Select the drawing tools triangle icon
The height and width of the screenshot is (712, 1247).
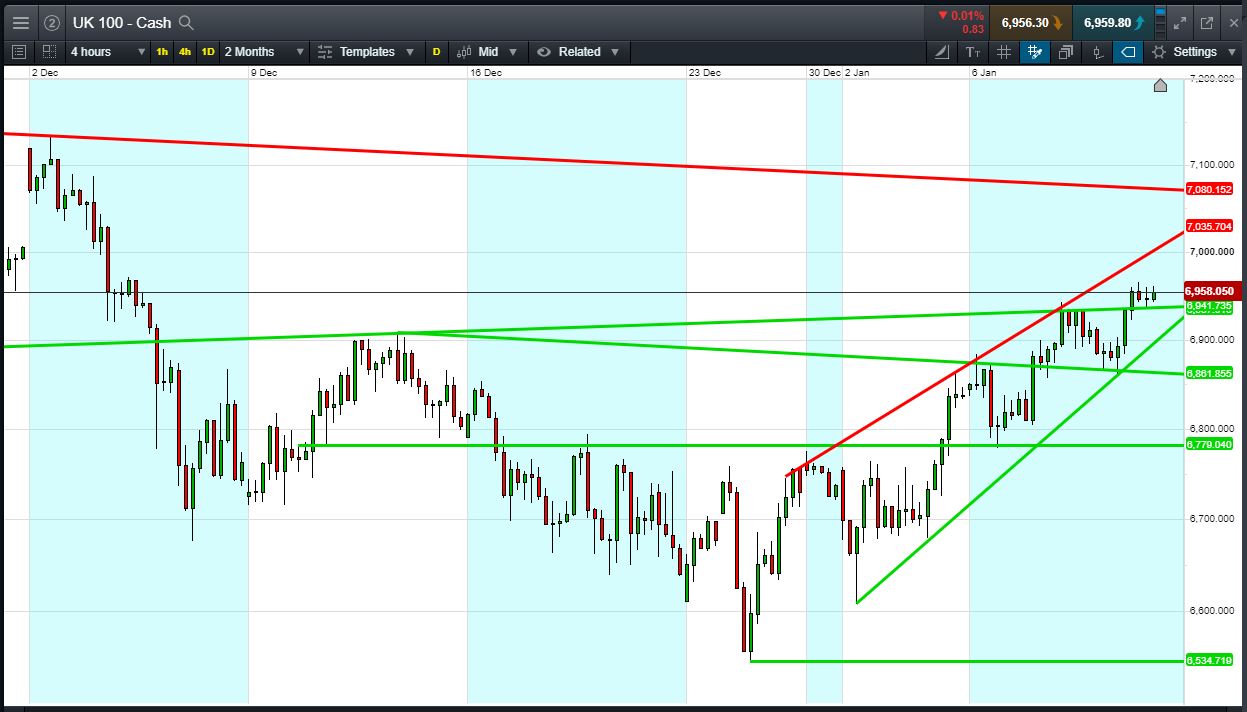(x=943, y=52)
